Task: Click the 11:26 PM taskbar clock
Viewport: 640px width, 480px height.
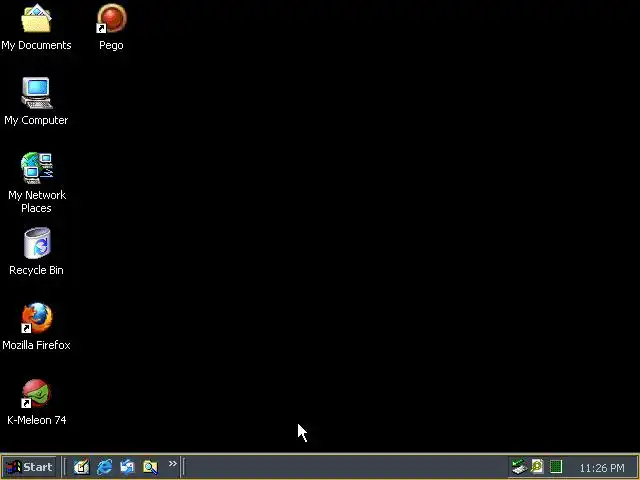Action: pyautogui.click(x=602, y=468)
